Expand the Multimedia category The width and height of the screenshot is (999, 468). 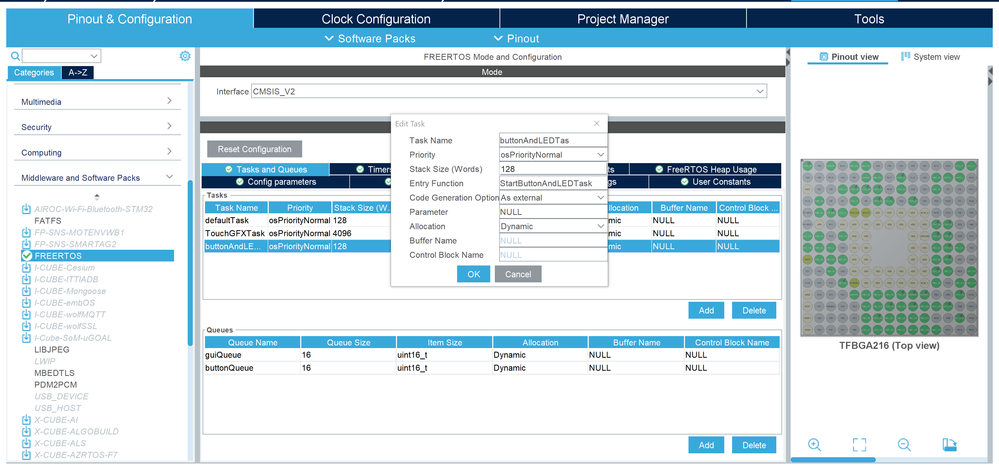click(169, 101)
